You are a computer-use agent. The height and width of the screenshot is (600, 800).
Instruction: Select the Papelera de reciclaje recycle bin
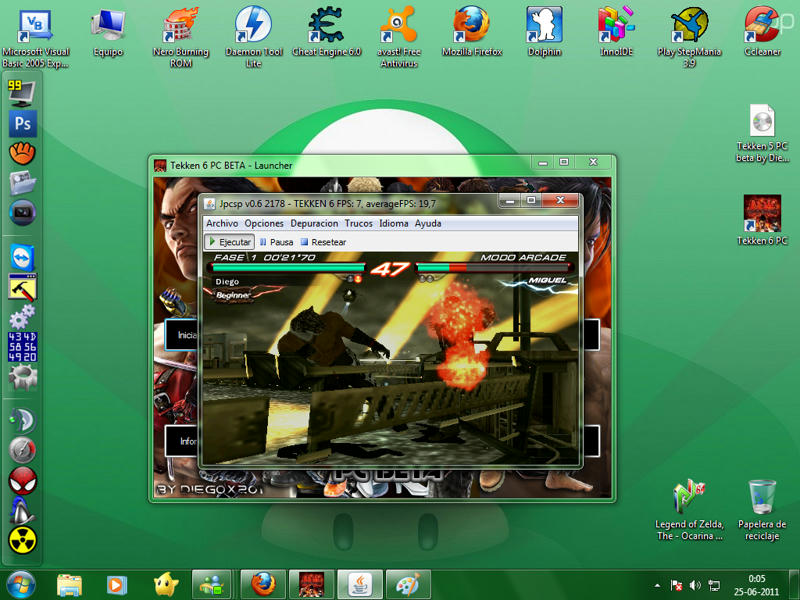point(762,510)
